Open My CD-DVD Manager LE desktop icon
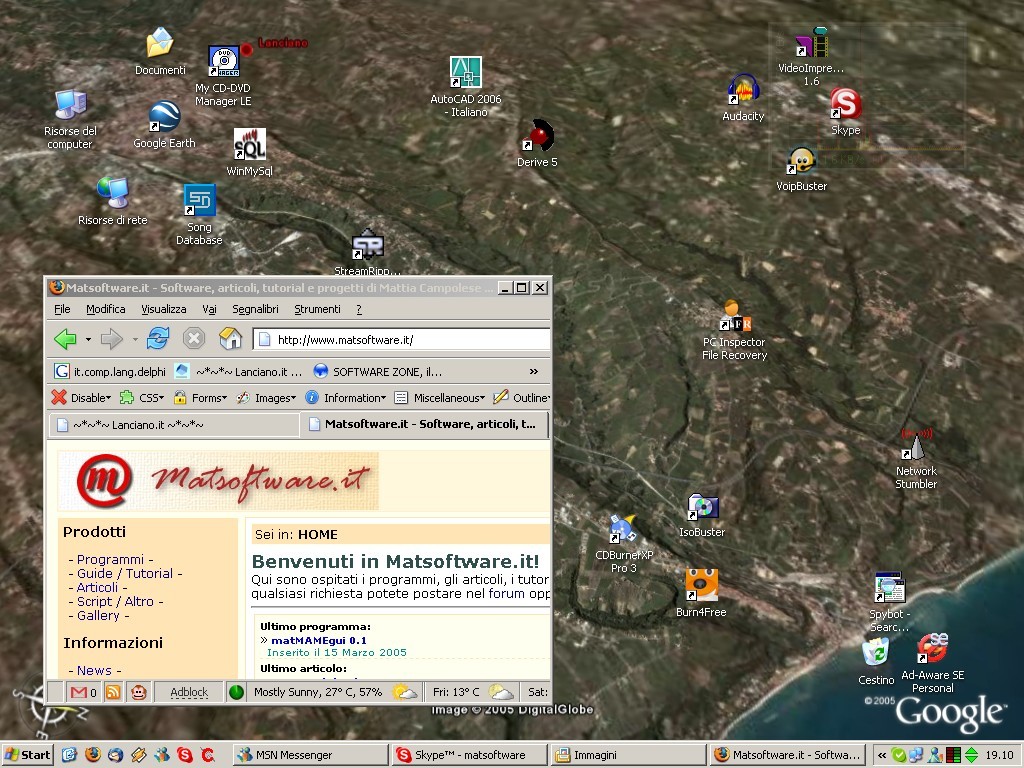Viewport: 1024px width, 768px height. (x=223, y=76)
